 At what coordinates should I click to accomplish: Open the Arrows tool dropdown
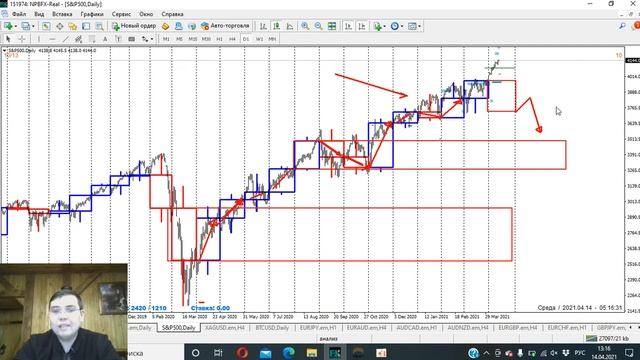pyautogui.click(x=152, y=39)
